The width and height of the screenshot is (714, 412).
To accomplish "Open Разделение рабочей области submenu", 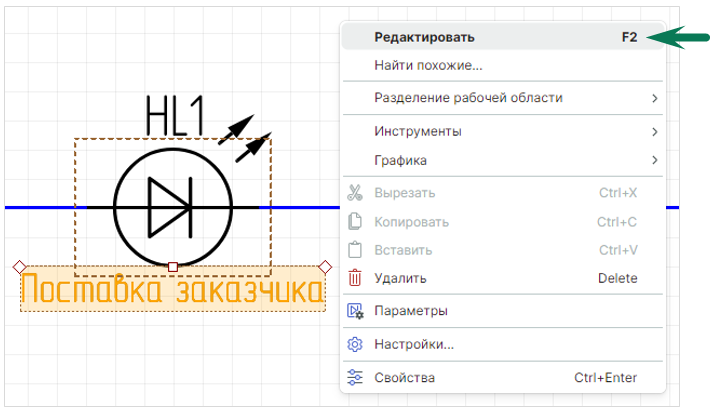I will coord(503,98).
